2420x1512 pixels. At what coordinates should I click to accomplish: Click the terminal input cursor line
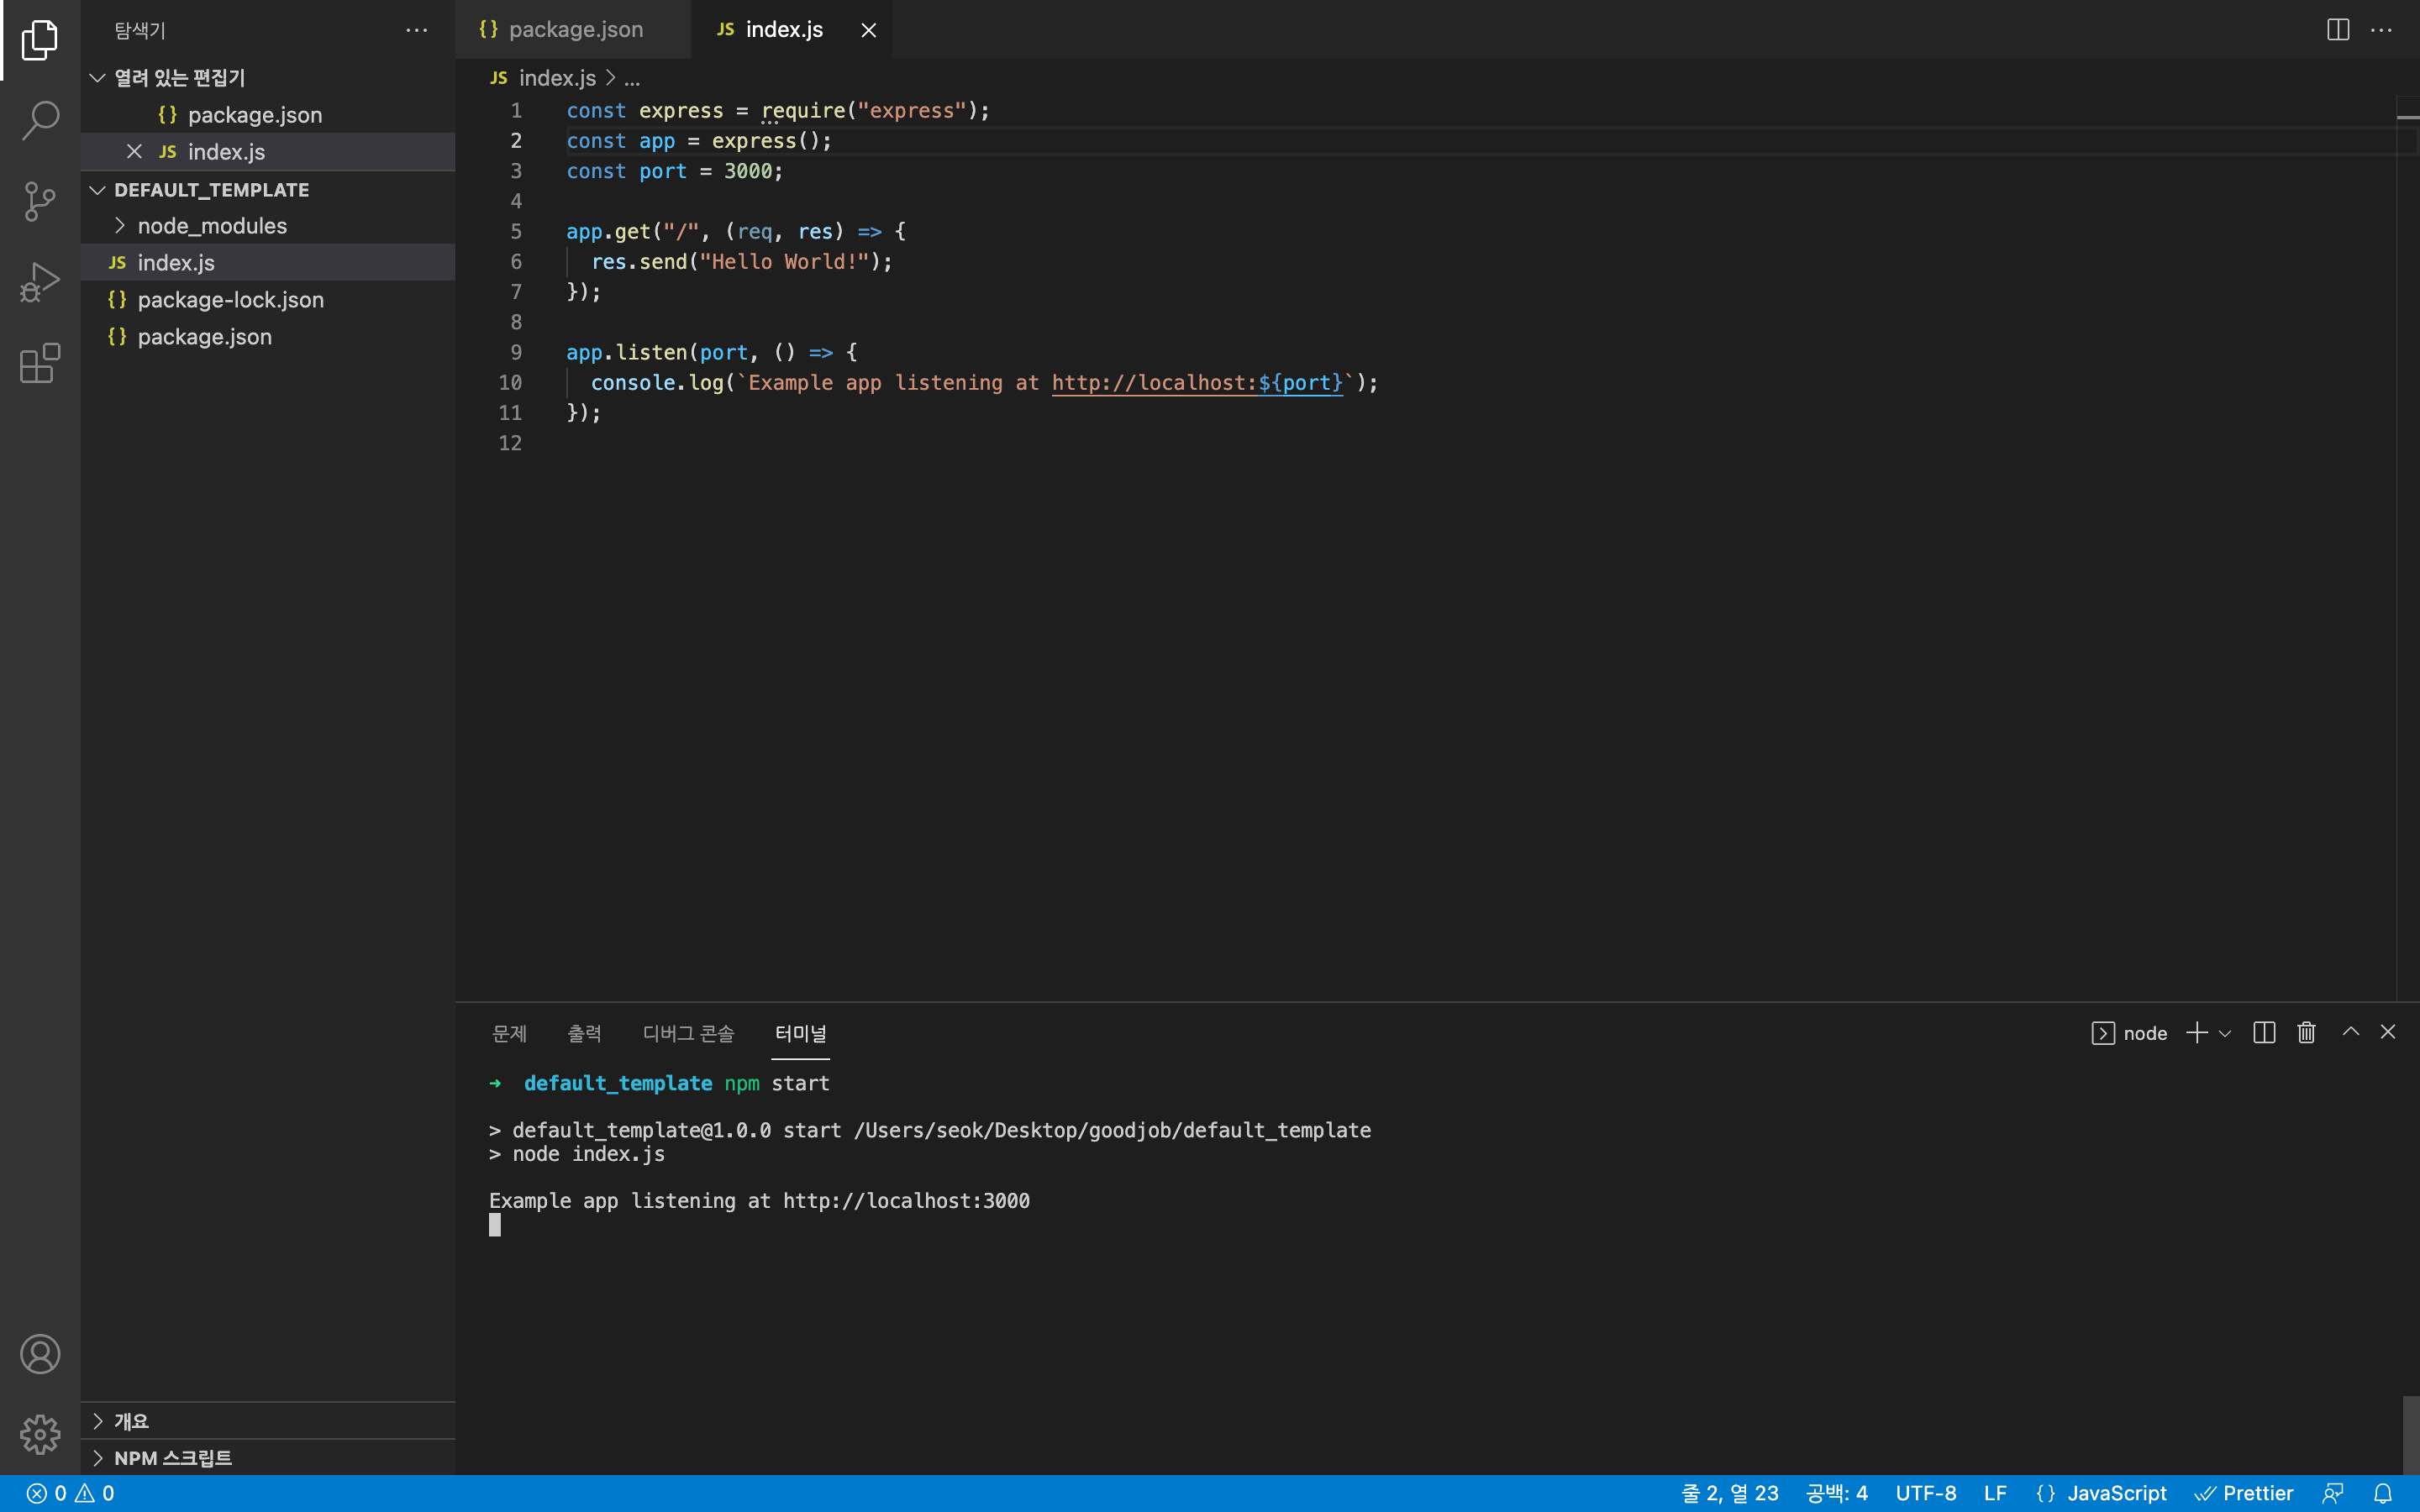click(494, 1225)
